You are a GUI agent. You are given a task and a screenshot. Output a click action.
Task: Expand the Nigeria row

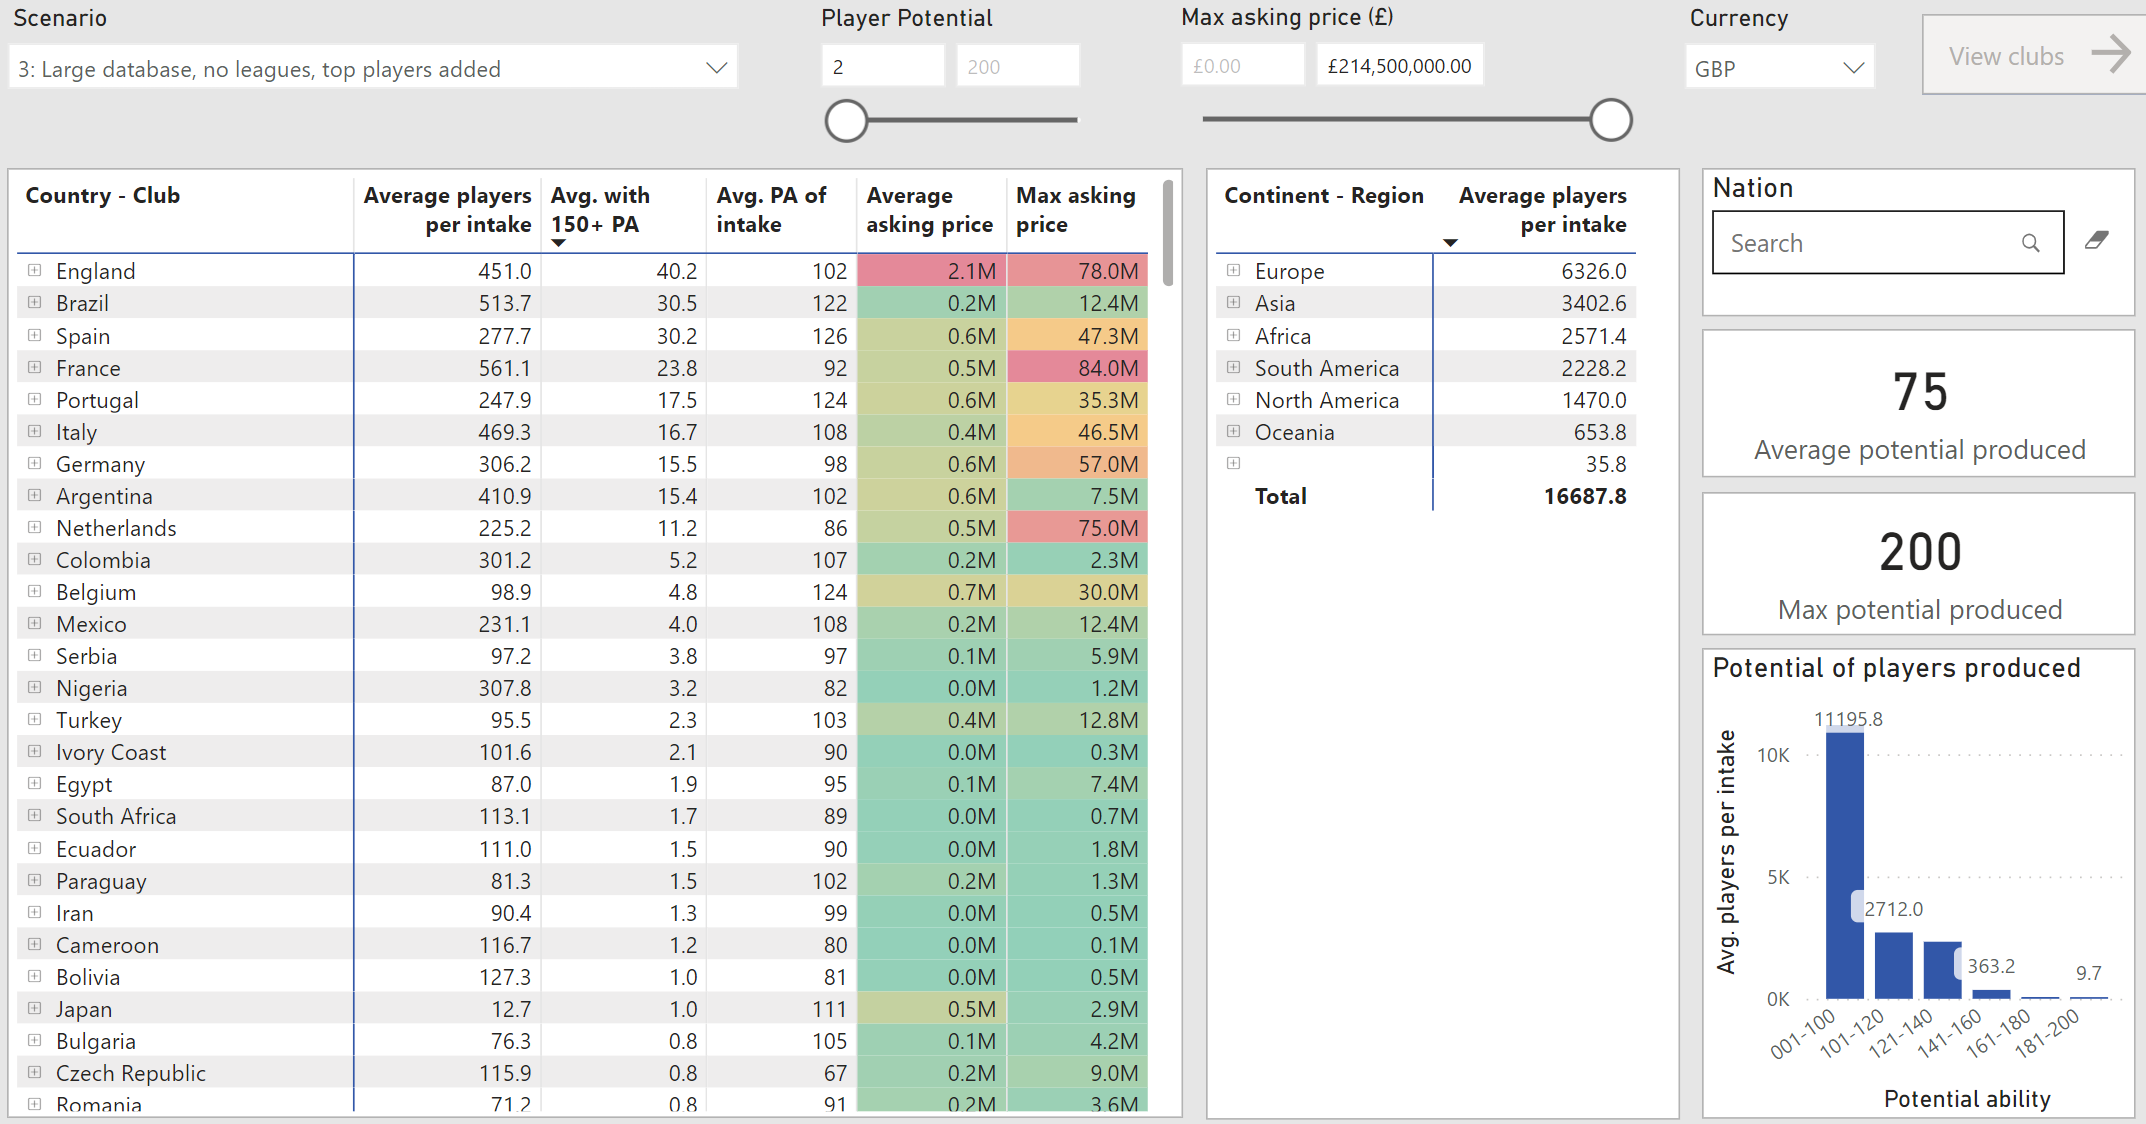coord(35,687)
